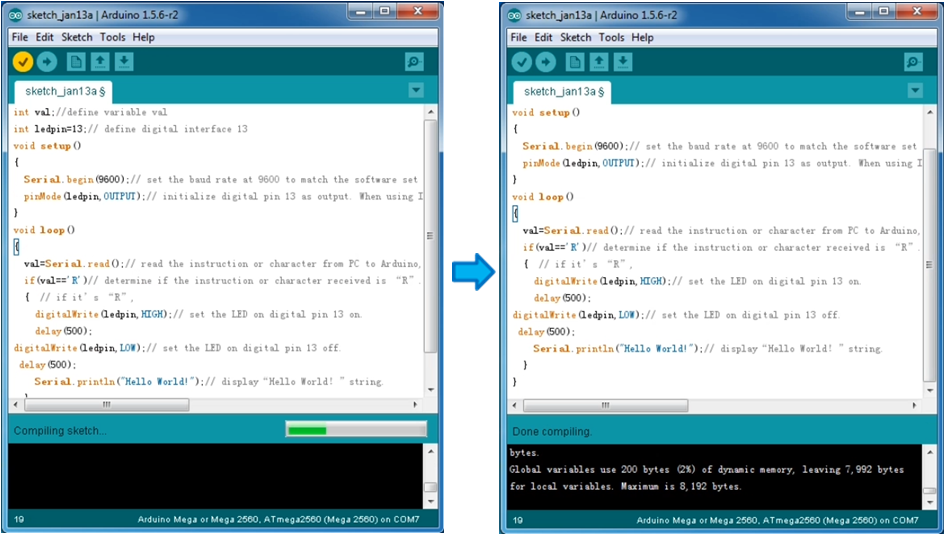Click 'Global variables use 200 bytes' console line
The image size is (945, 534).
[x=706, y=470]
